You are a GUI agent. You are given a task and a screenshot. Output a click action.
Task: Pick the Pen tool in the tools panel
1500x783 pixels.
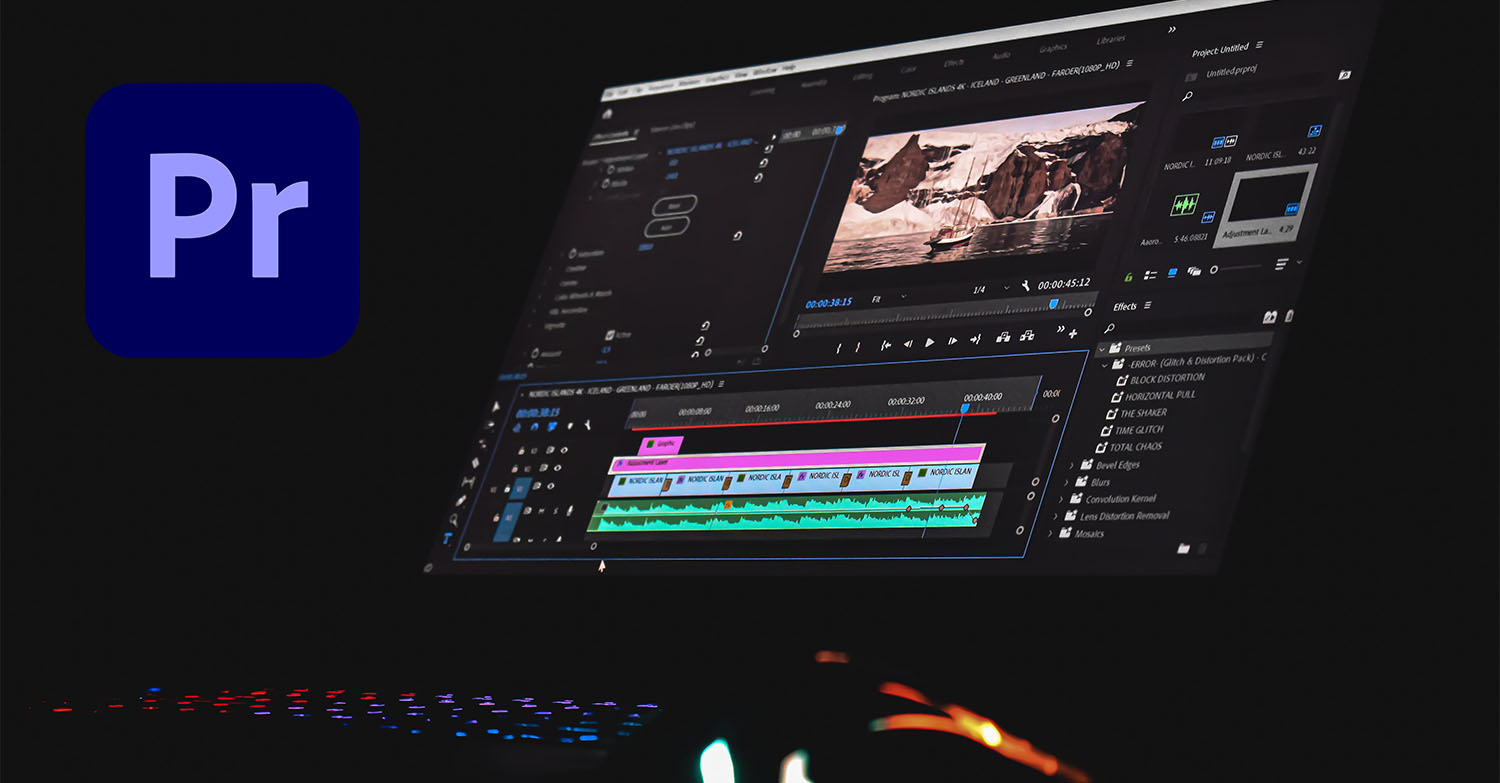click(461, 501)
